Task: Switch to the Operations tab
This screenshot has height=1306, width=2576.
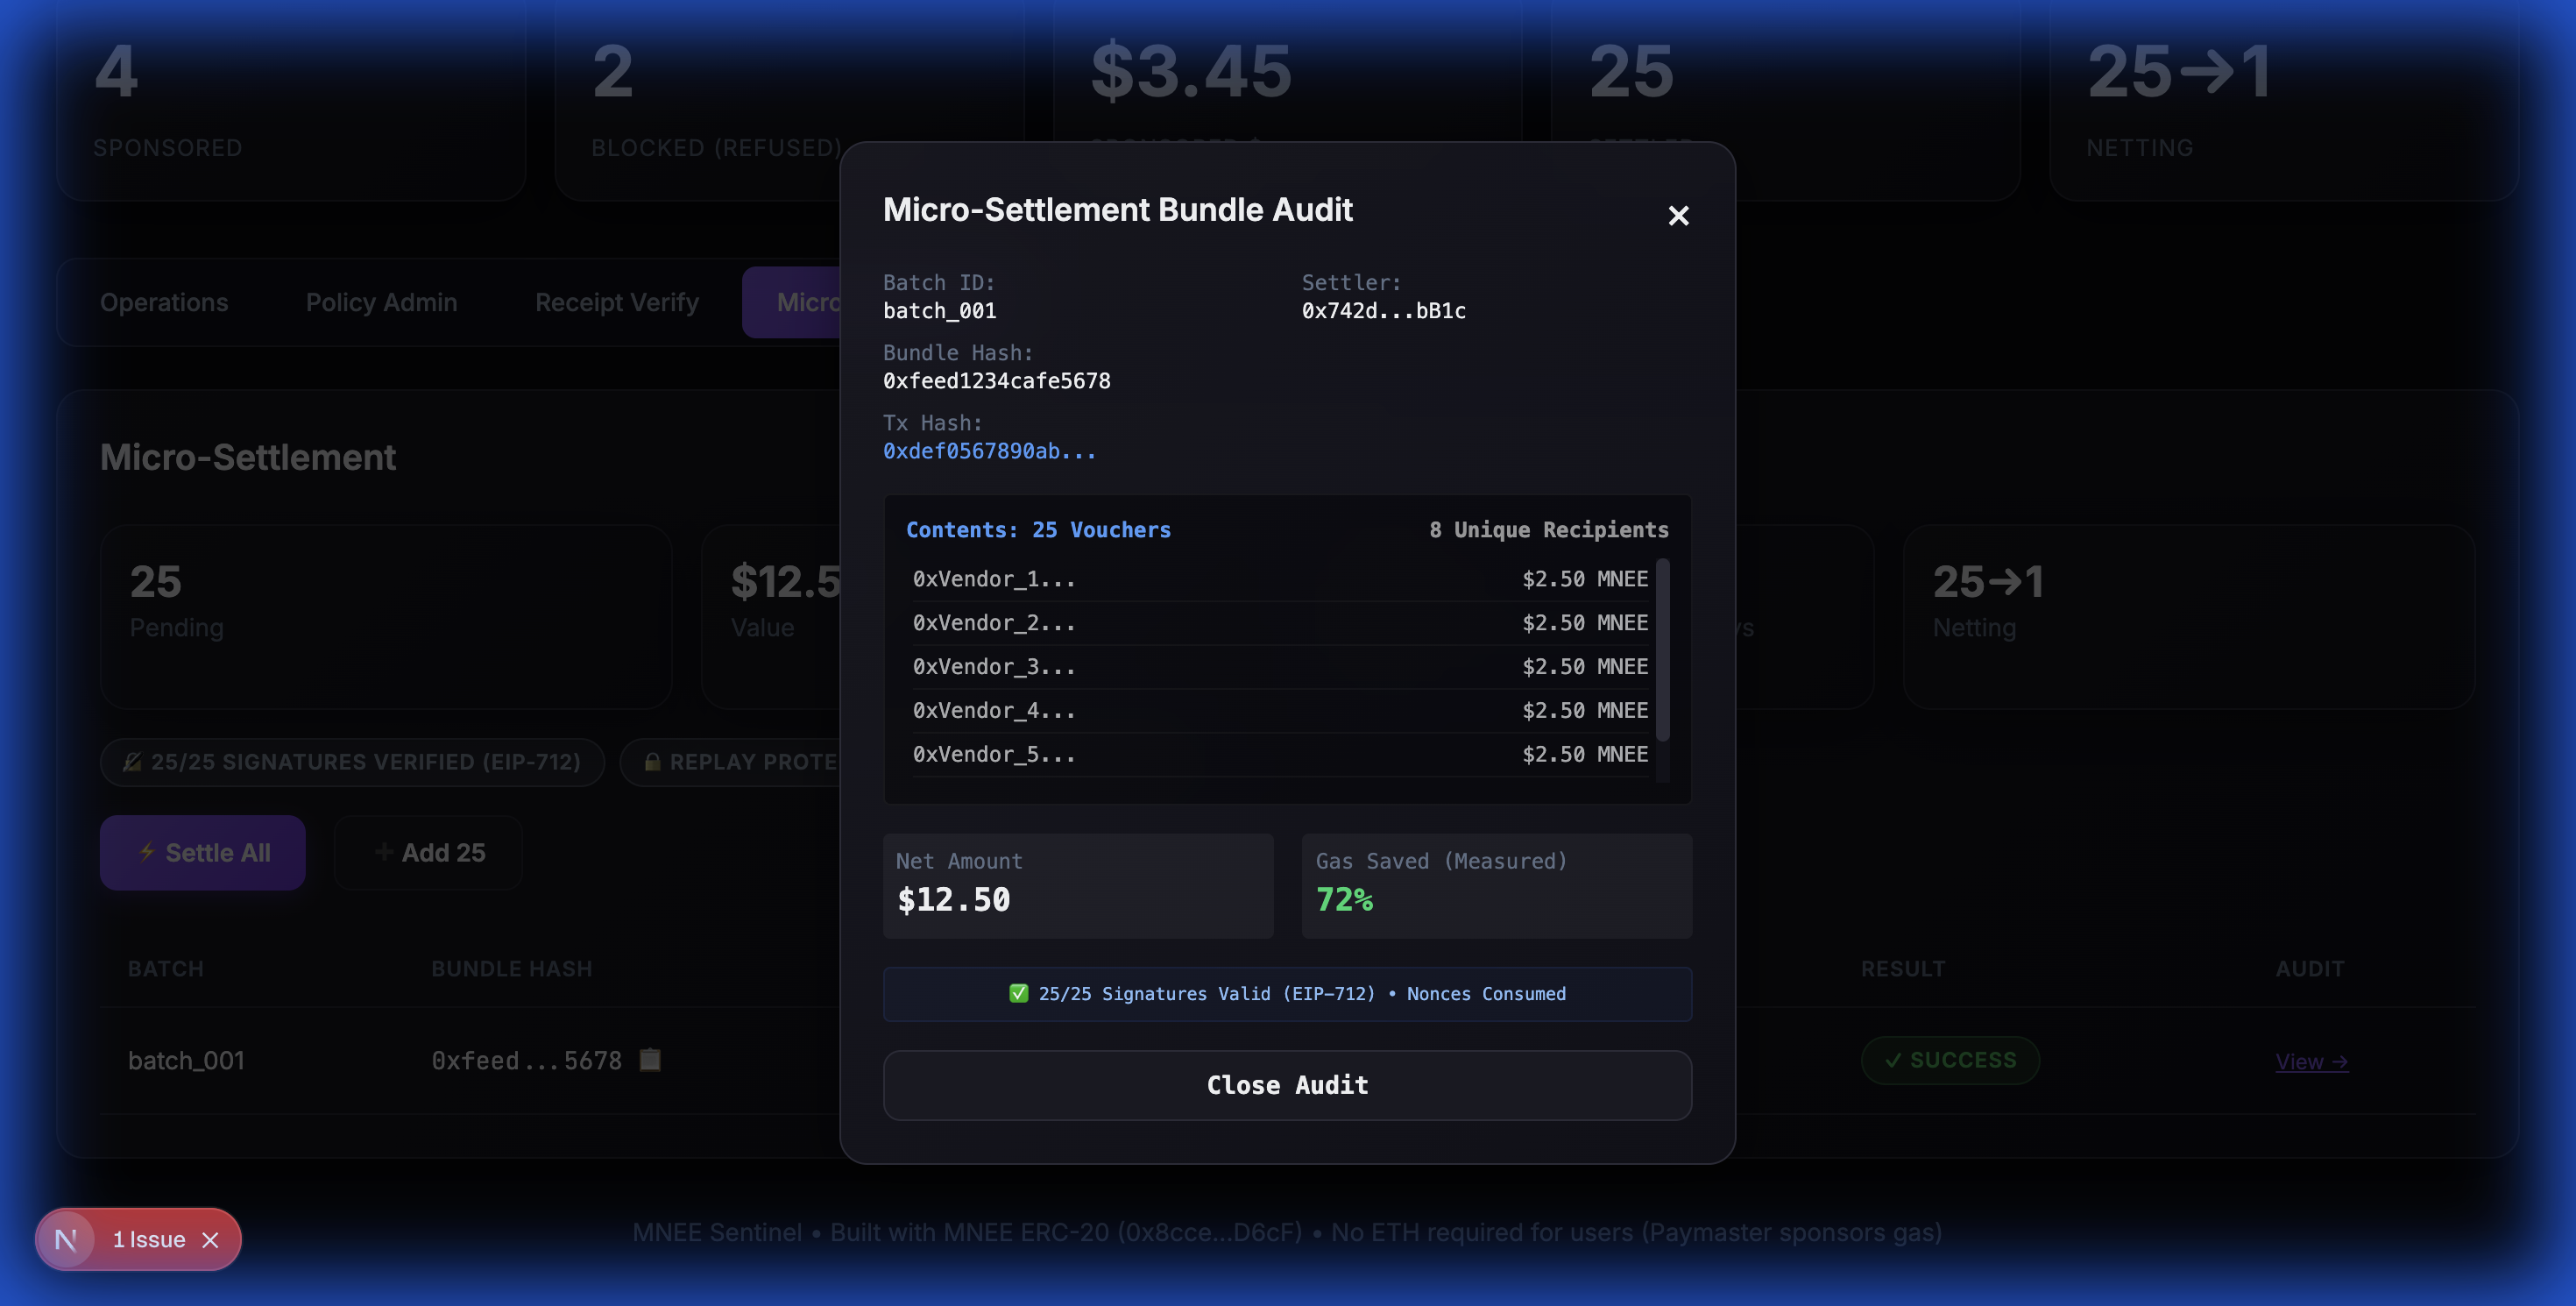Action: [x=164, y=302]
